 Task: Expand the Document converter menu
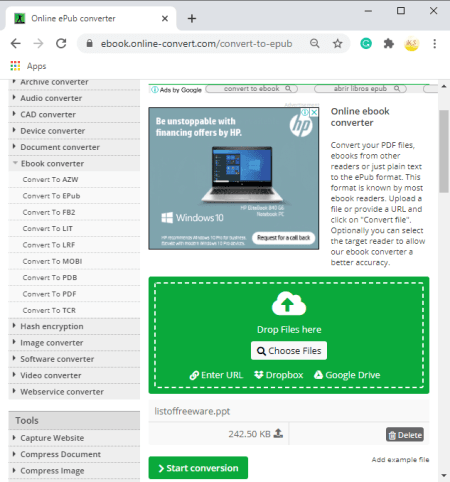(x=74, y=147)
